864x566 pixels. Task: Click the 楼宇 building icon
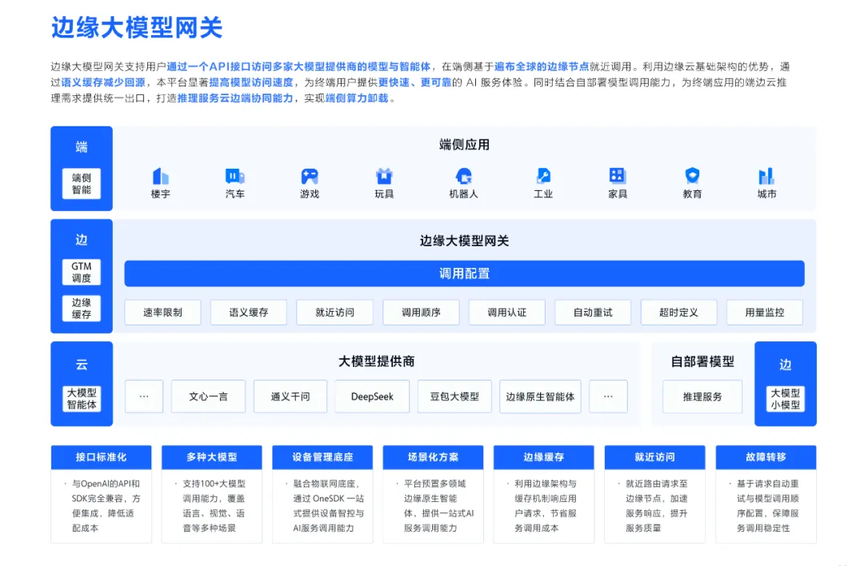click(160, 176)
